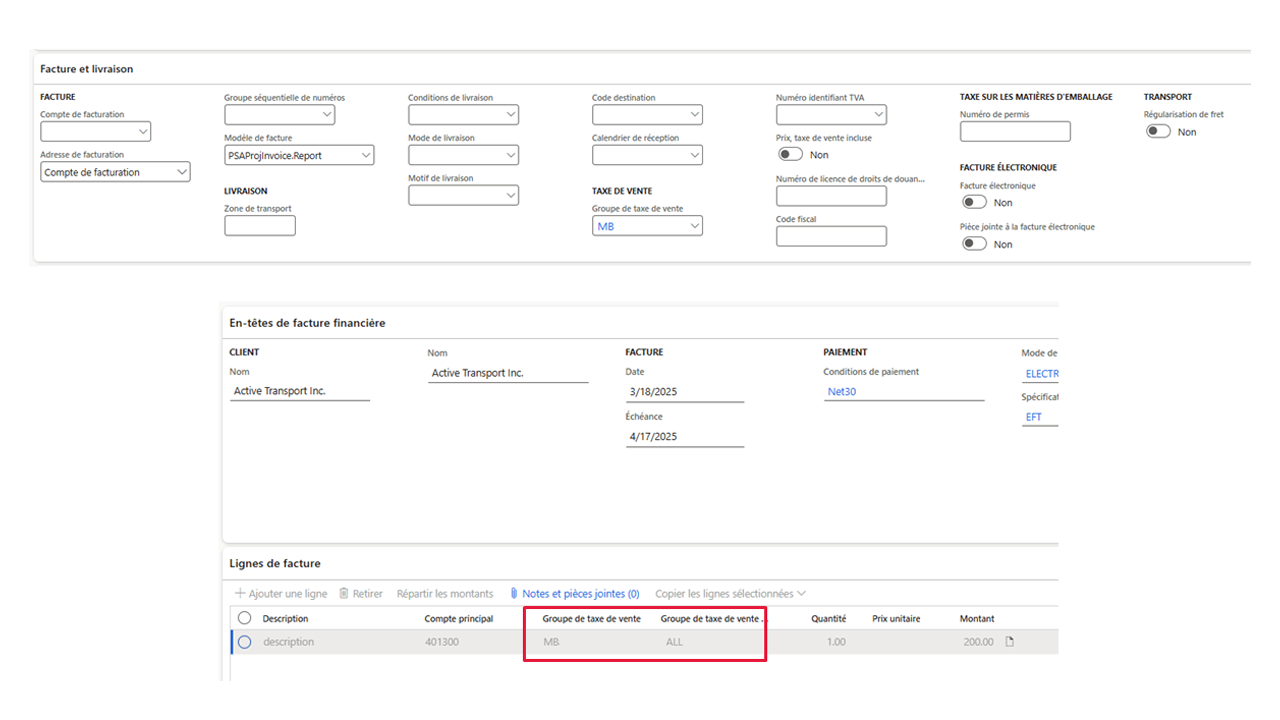Screen dimensions: 1280x720
Task: Click Retirer button
Action: (x=361, y=594)
